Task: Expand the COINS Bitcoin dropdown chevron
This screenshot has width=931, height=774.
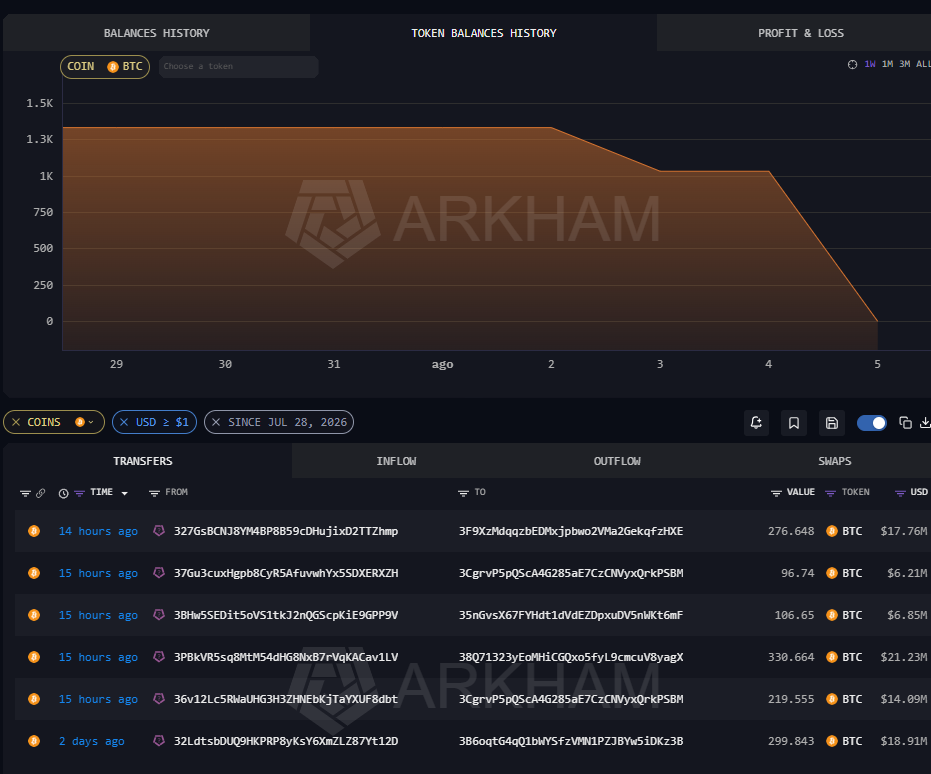Action: click(x=91, y=422)
